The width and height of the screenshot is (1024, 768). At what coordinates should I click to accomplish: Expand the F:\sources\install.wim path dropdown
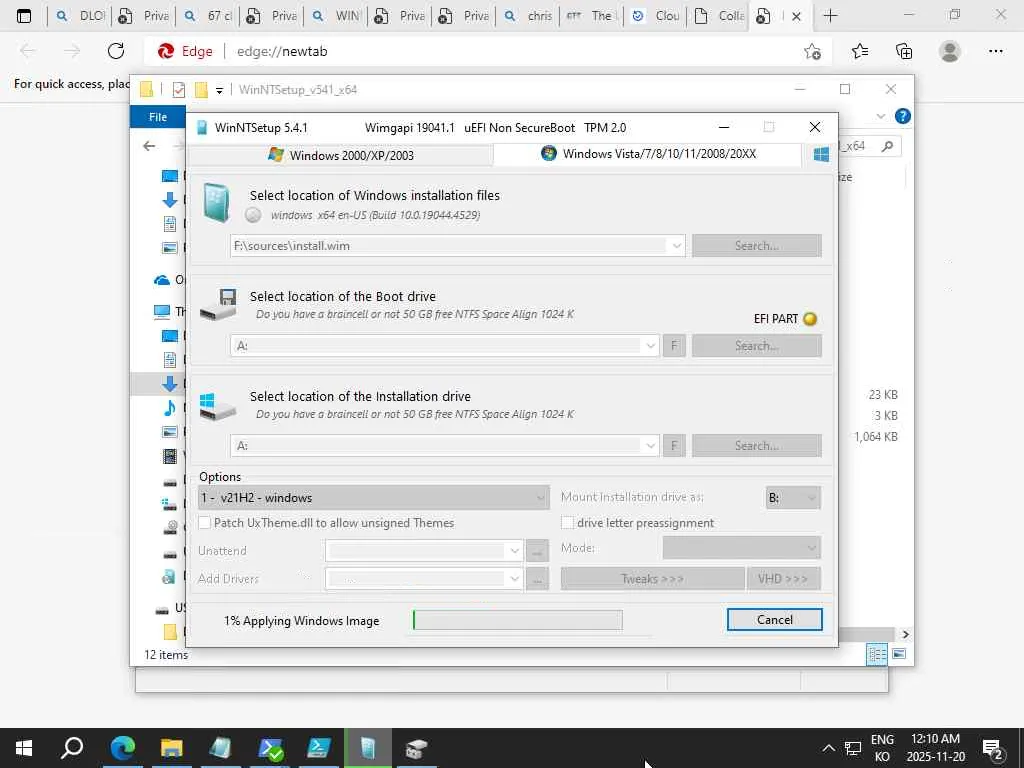(x=676, y=246)
